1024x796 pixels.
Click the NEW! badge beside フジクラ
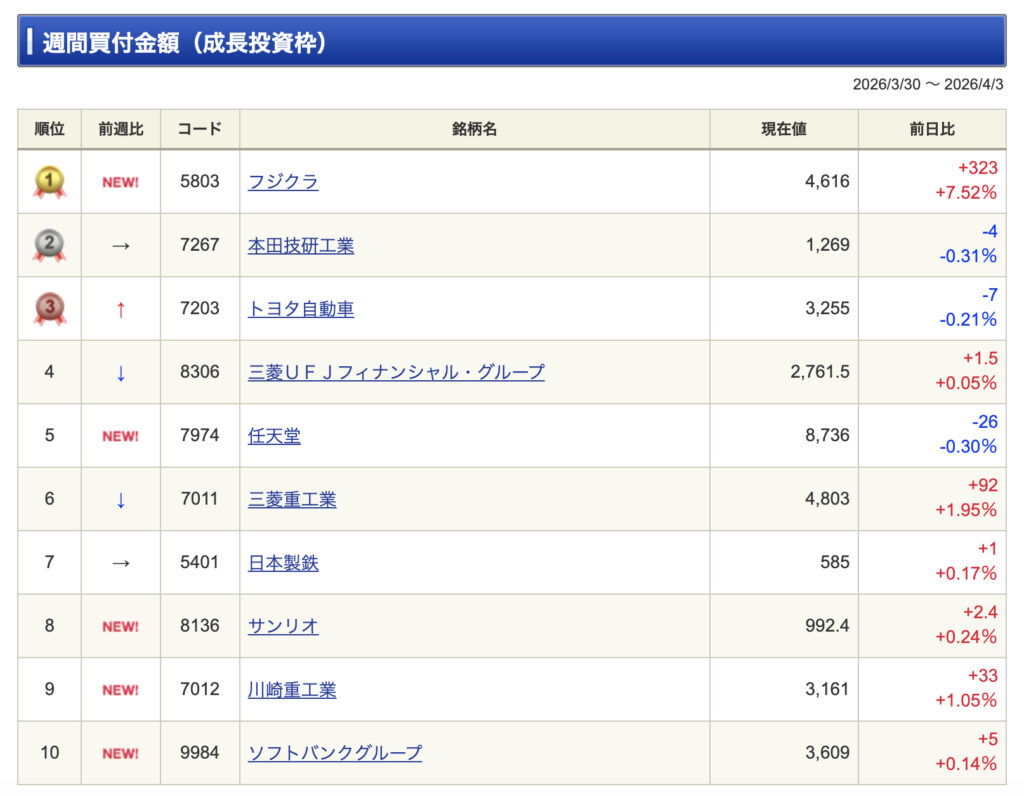tap(120, 182)
